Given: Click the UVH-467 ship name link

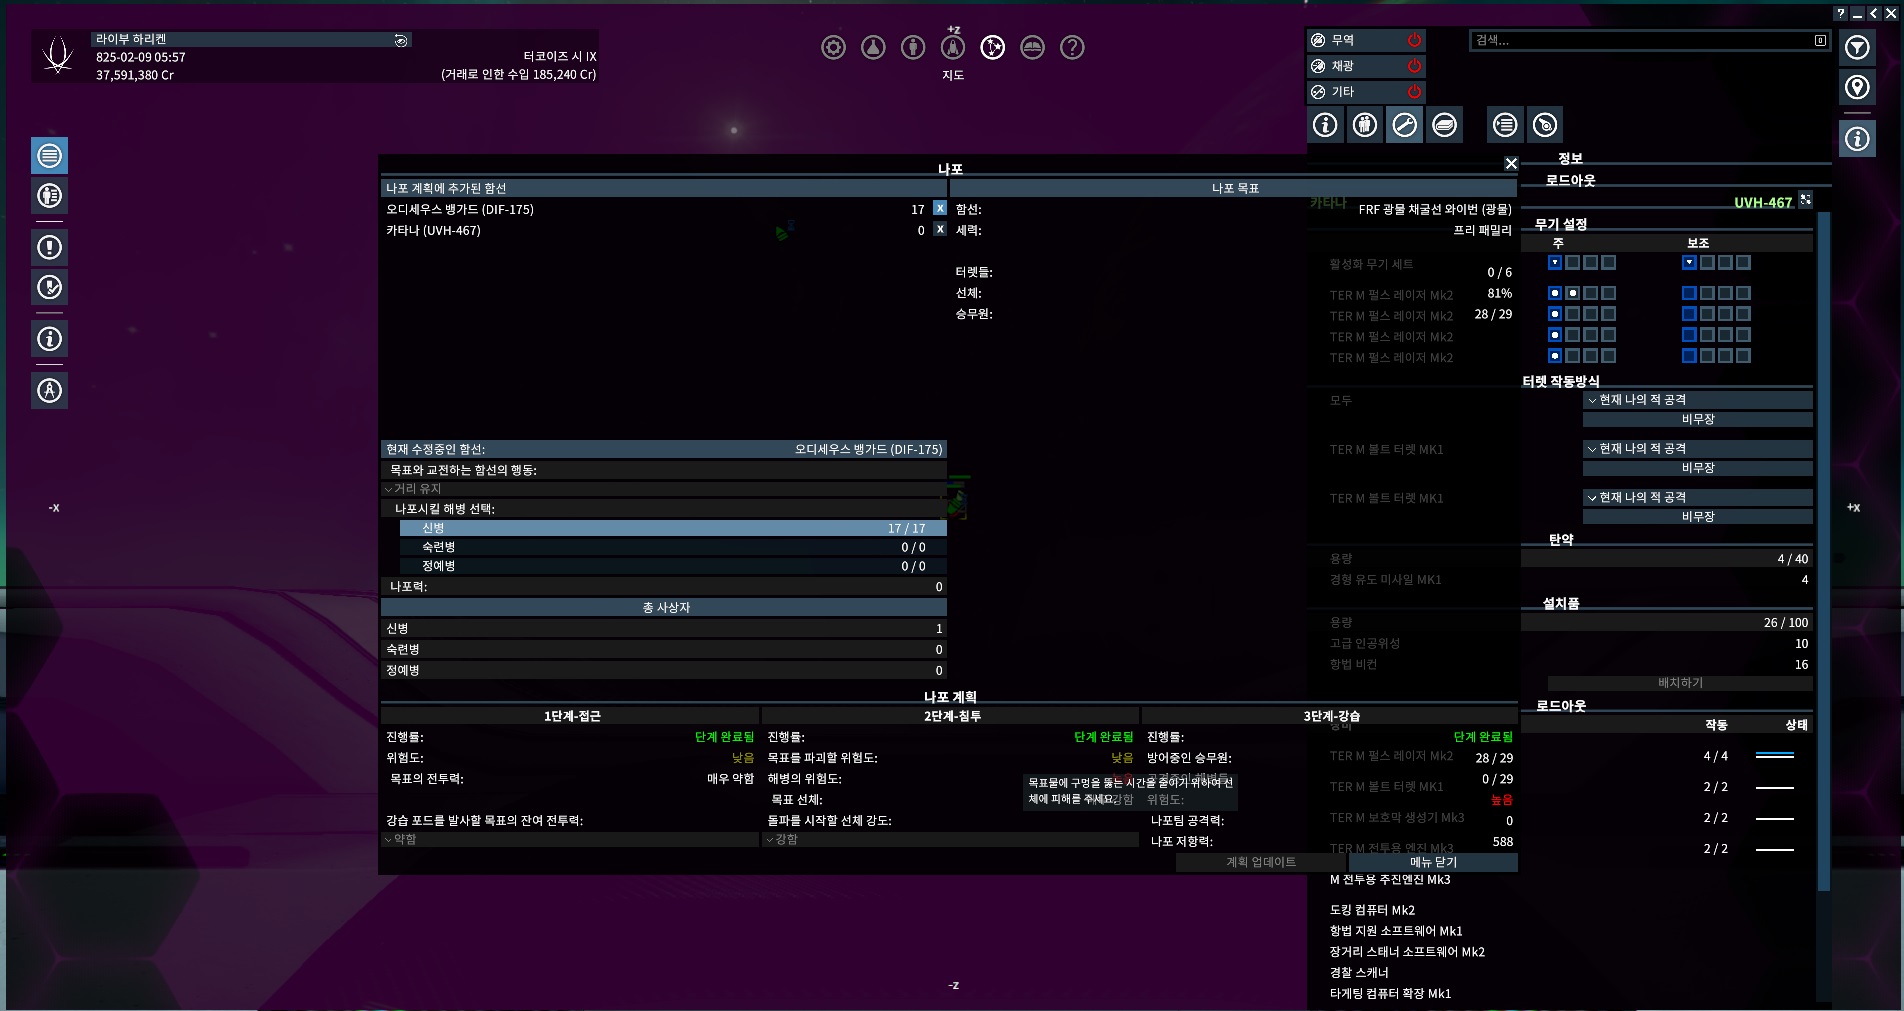Looking at the screenshot, I should click(x=1762, y=202).
